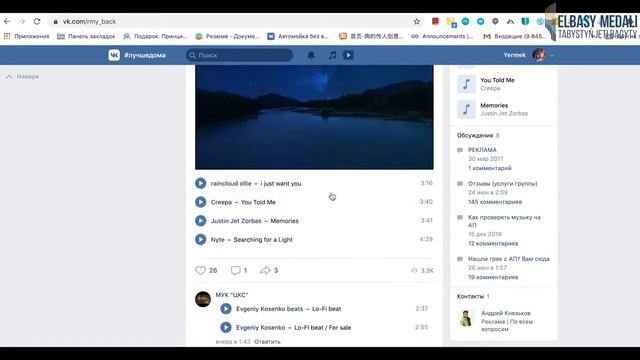Bookmark this page with the star icon

[417, 21]
